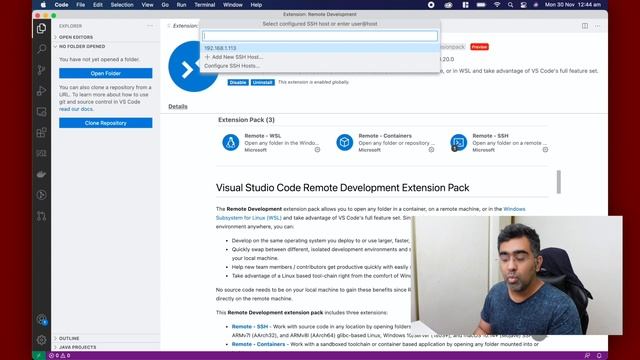Open errors and warnings count in status bar

[x=60, y=356]
